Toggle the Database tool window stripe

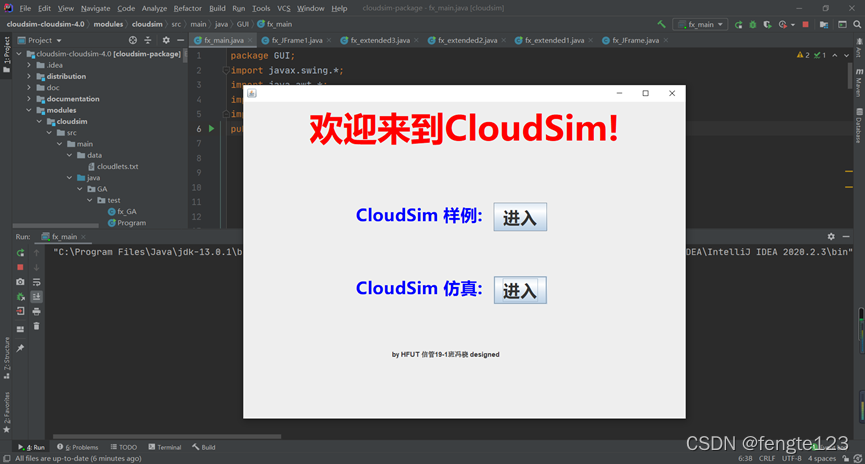pyautogui.click(x=859, y=126)
